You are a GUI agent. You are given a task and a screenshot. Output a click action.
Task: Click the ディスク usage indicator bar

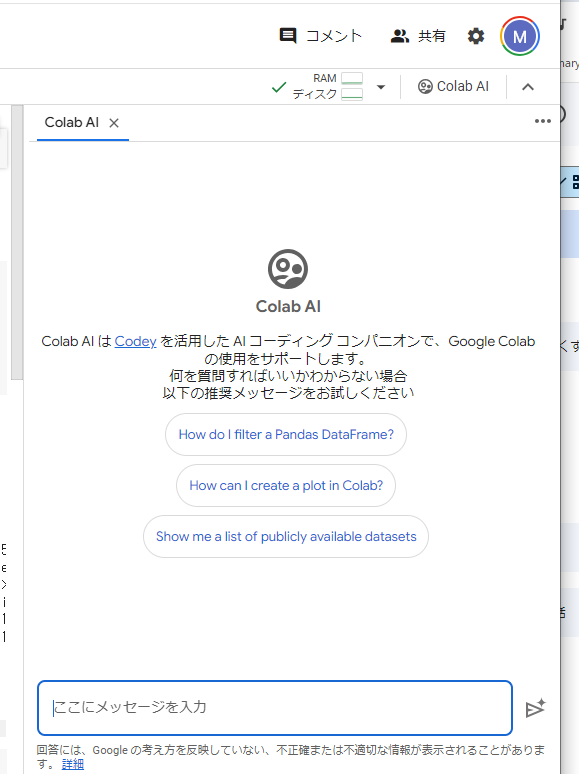click(352, 94)
